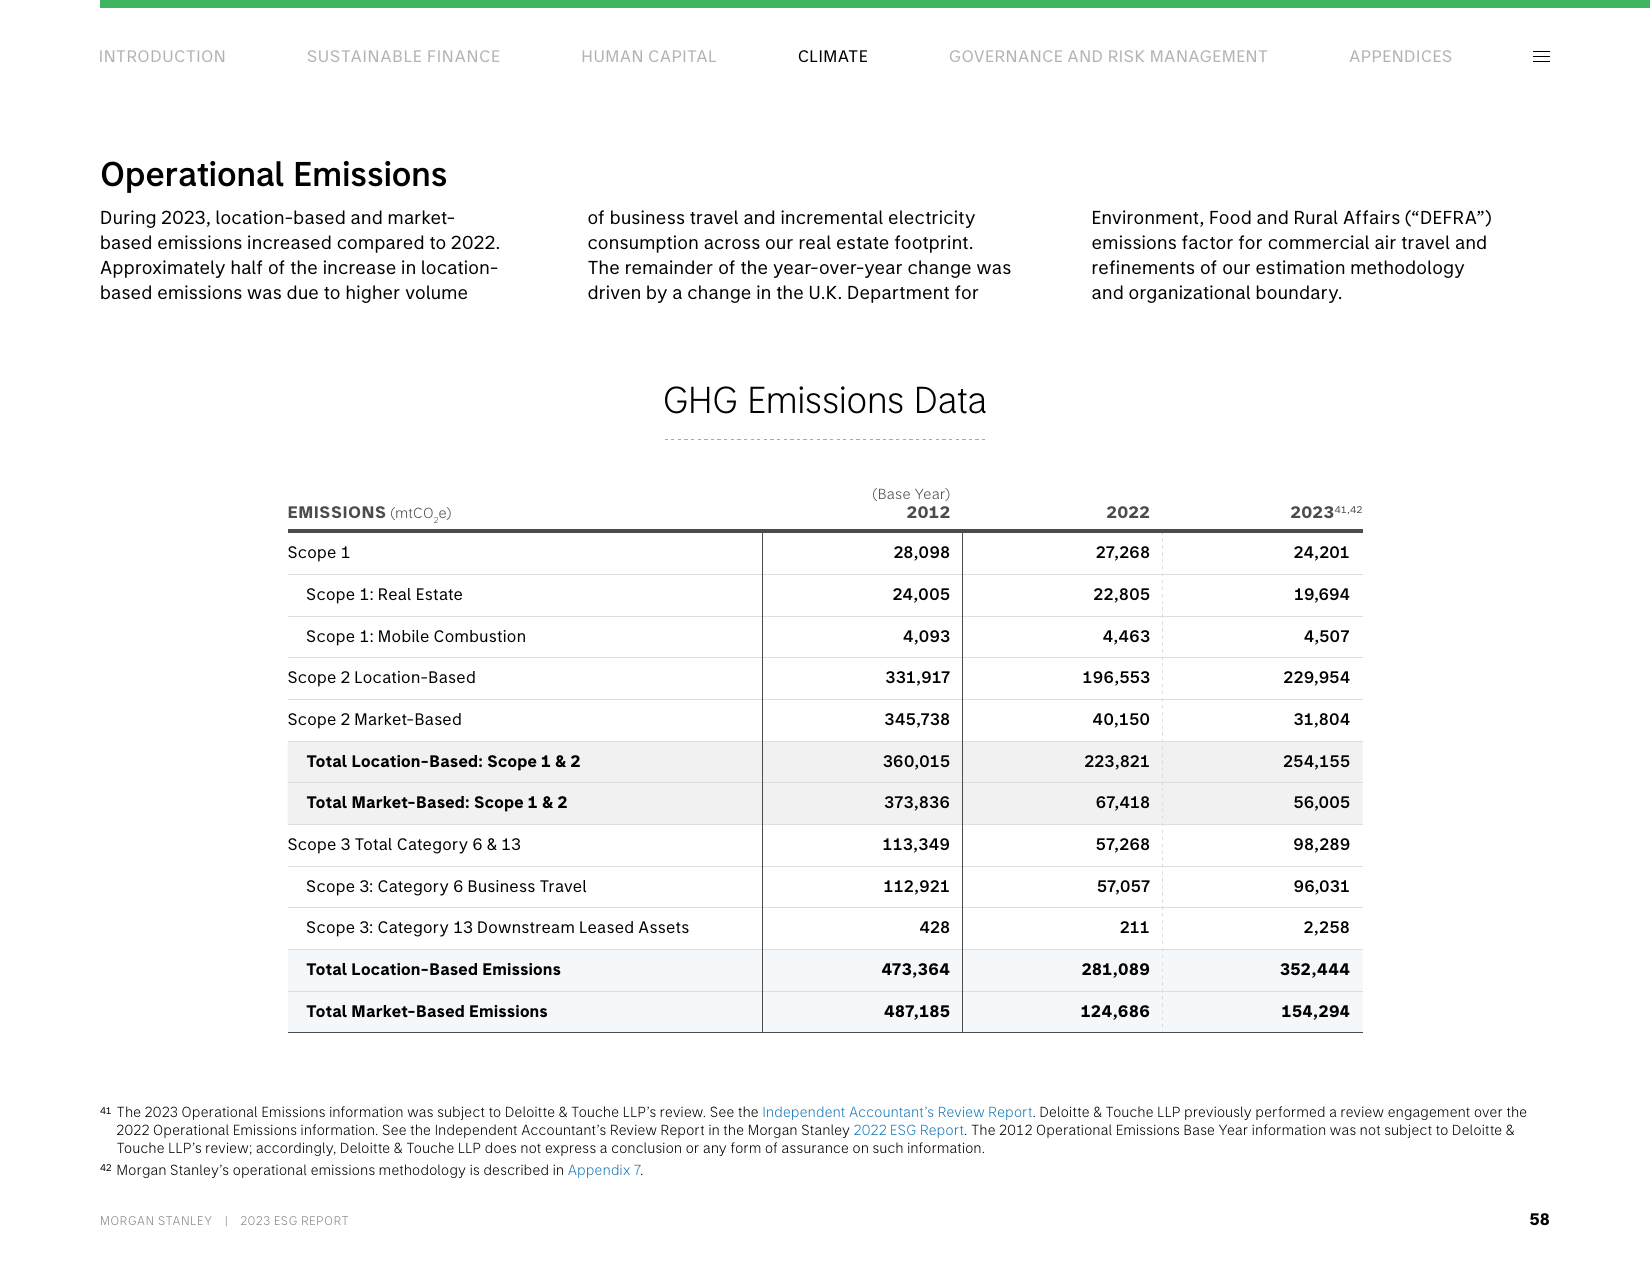Open the Appendix 7 link
Image resolution: width=1650 pixels, height=1275 pixels.
click(604, 1170)
